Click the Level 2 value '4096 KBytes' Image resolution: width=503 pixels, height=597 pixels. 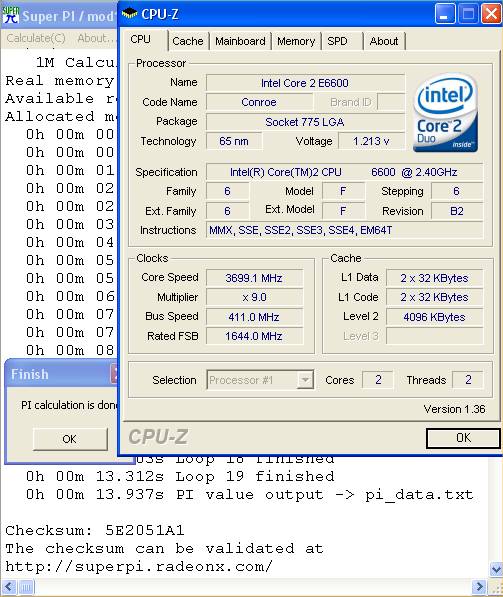point(434,317)
